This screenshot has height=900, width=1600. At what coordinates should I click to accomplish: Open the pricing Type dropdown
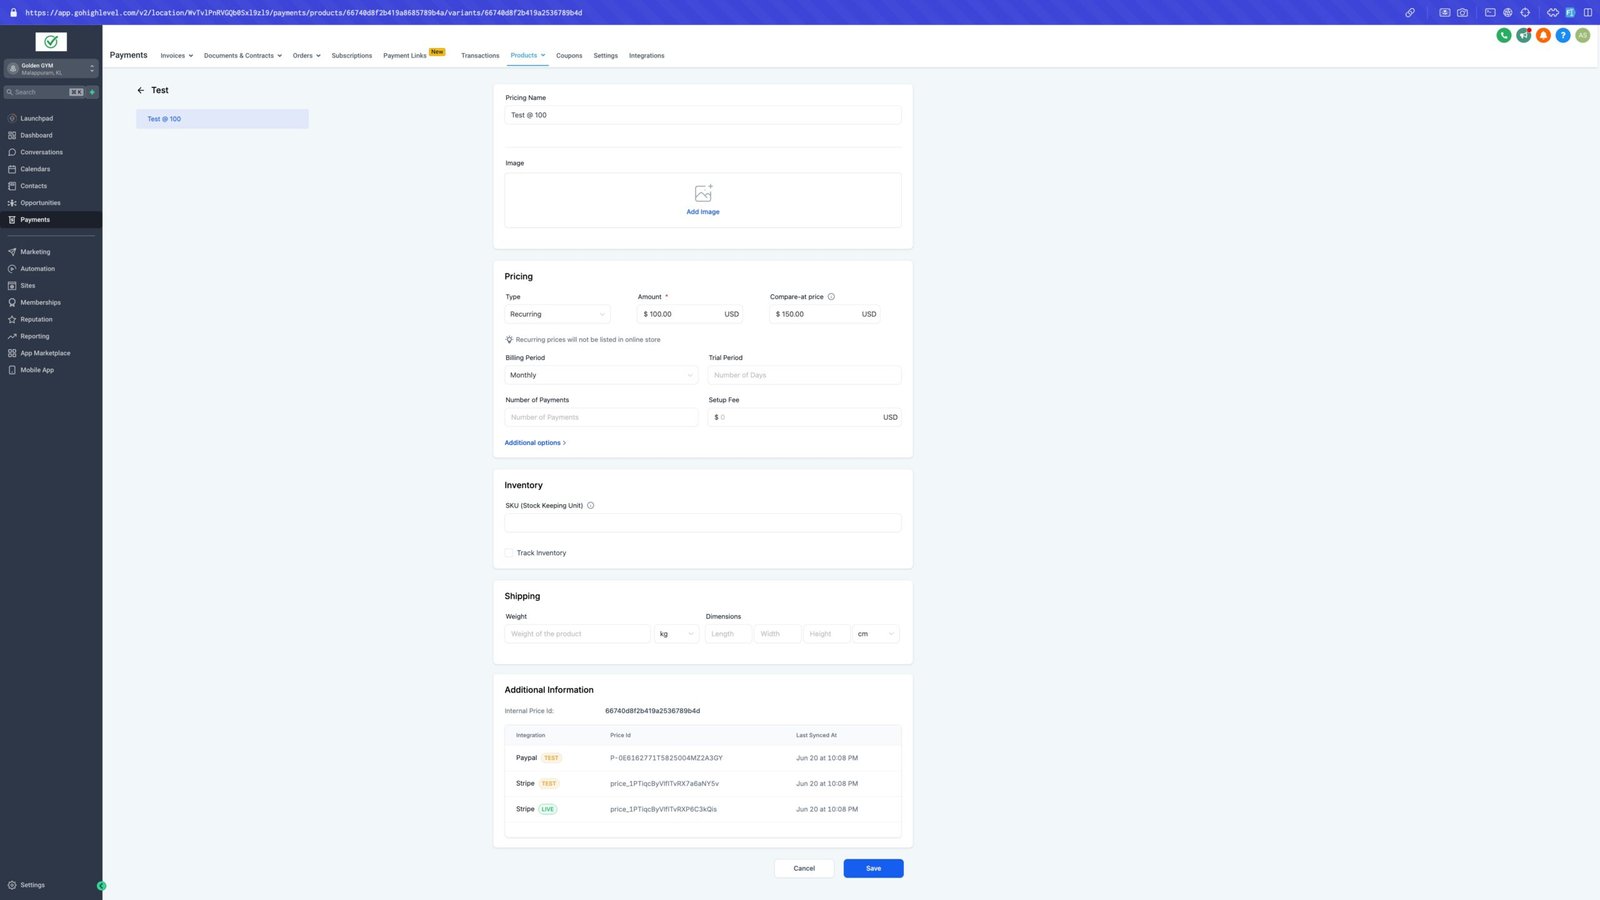[557, 314]
